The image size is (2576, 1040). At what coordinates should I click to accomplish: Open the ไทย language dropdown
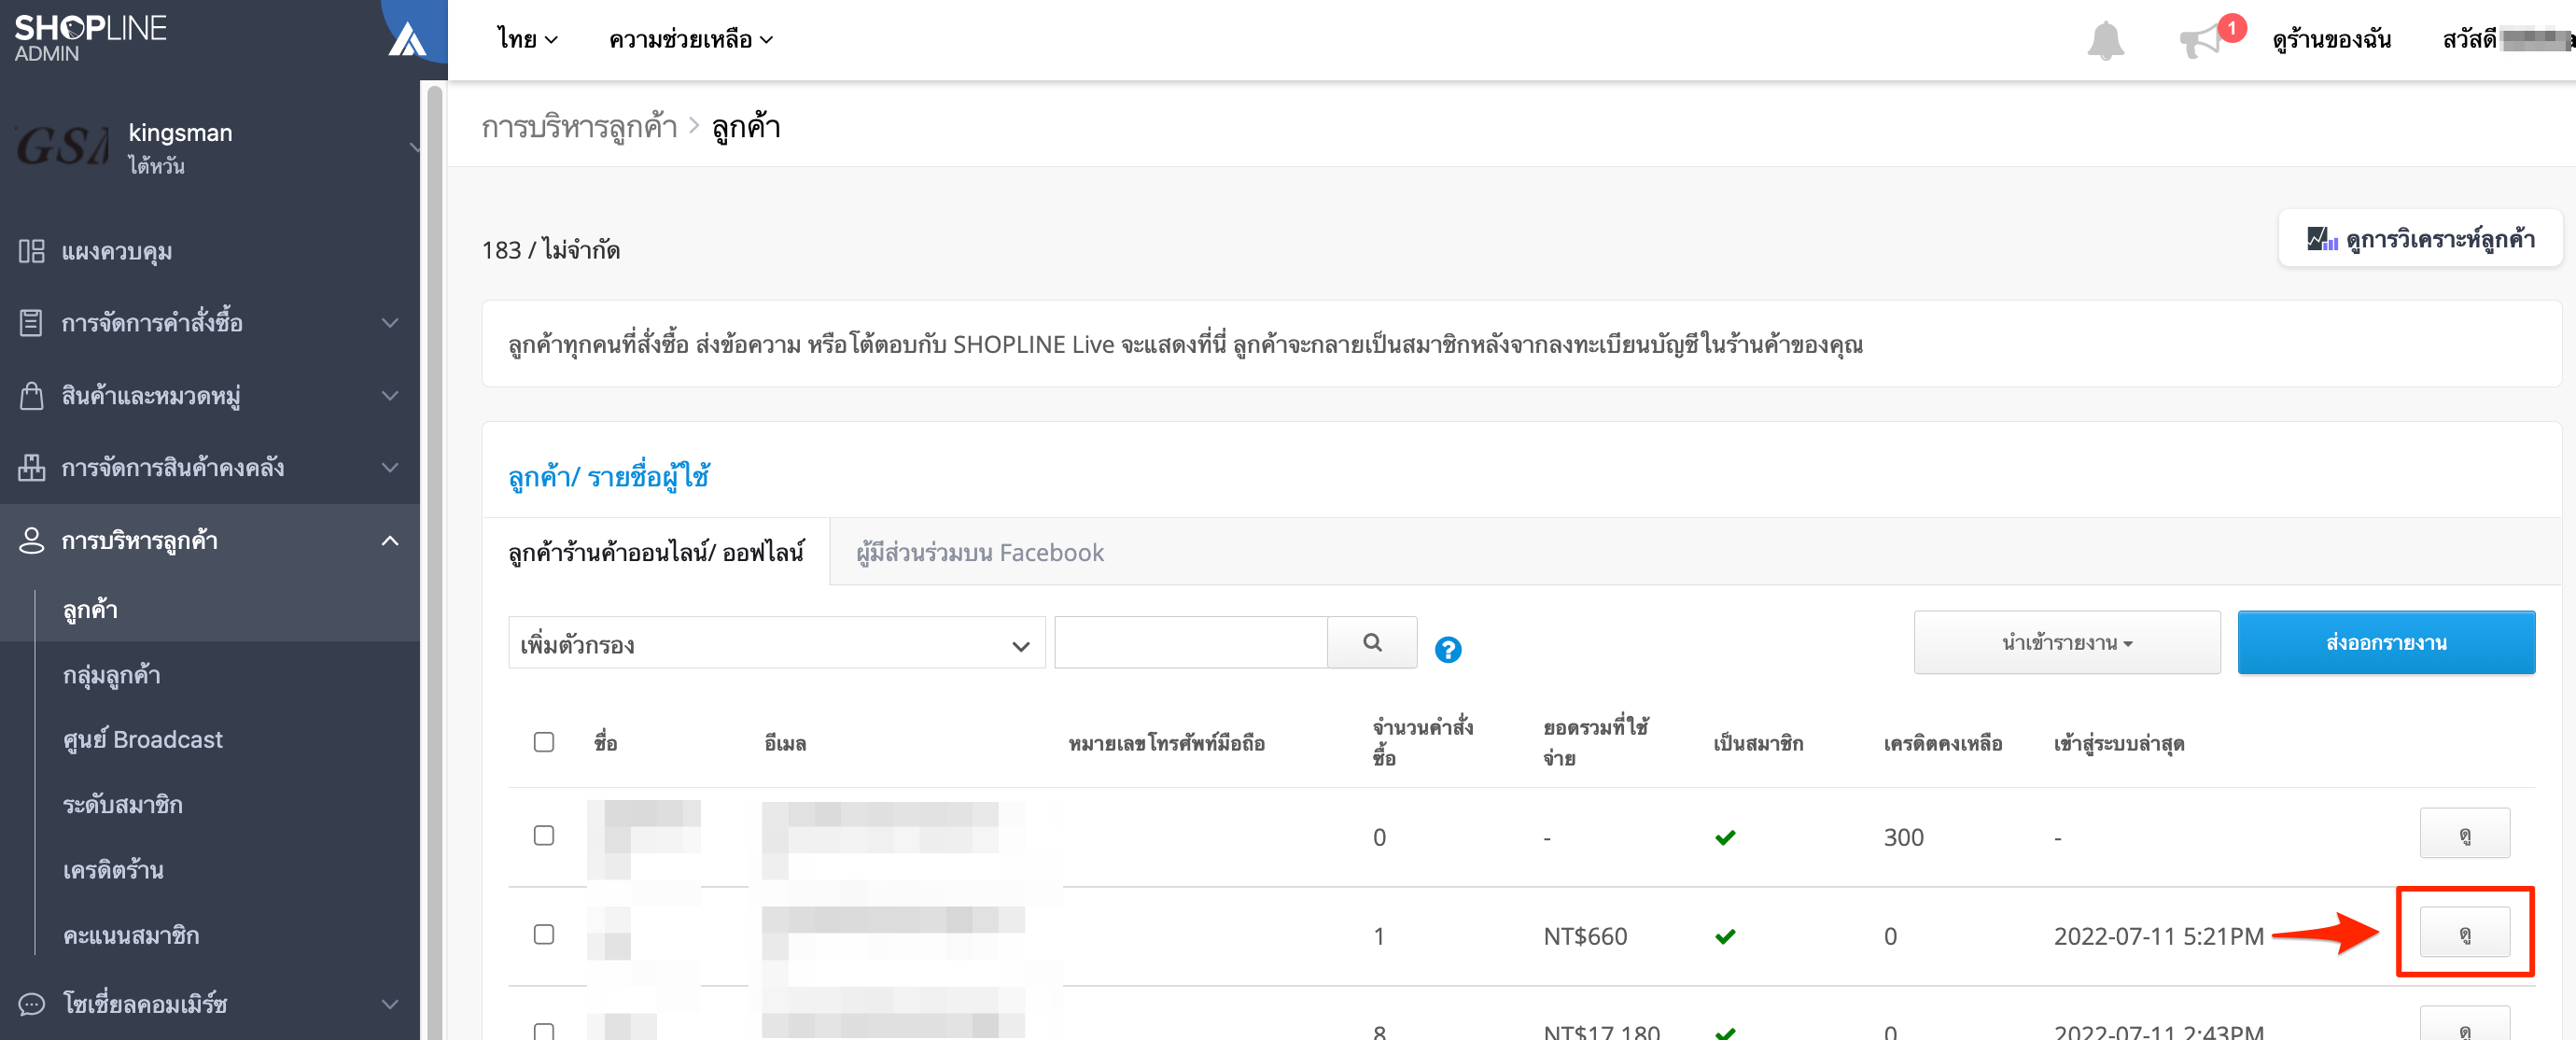pos(527,40)
